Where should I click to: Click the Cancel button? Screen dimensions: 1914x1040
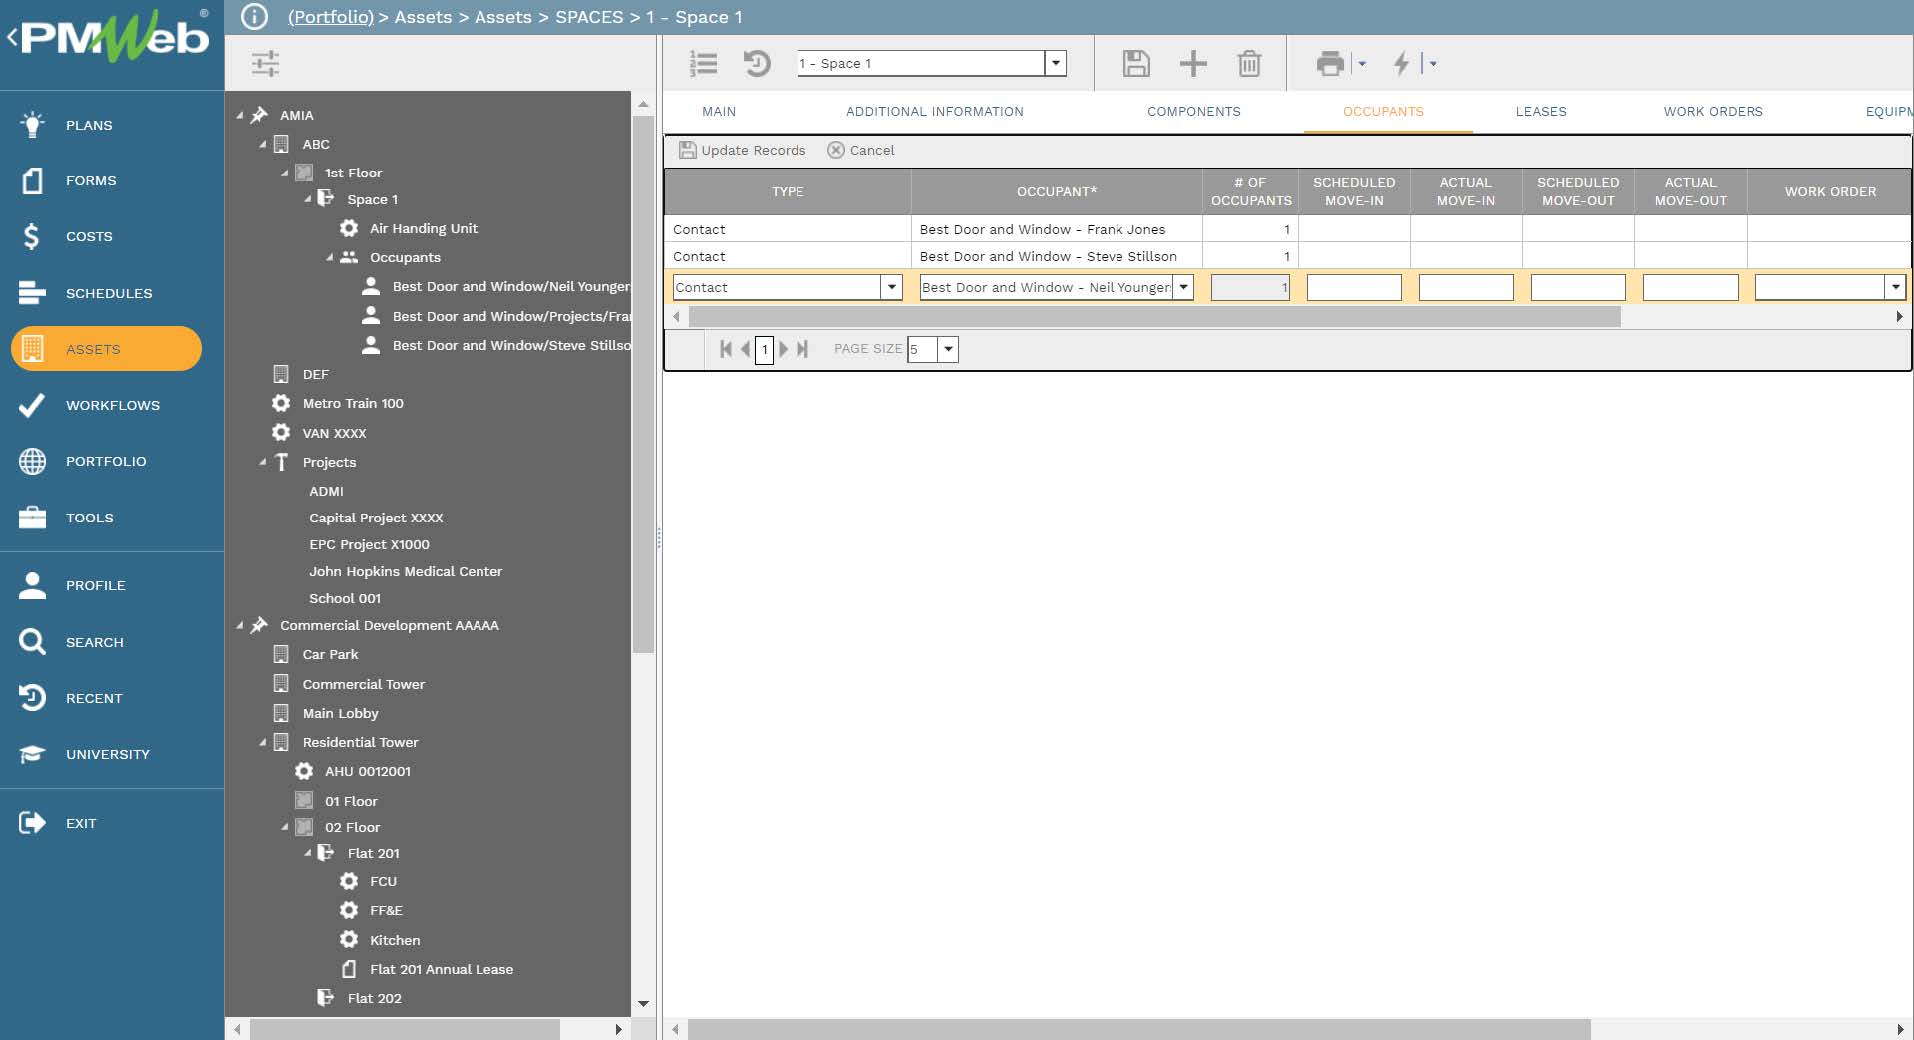[x=861, y=150]
